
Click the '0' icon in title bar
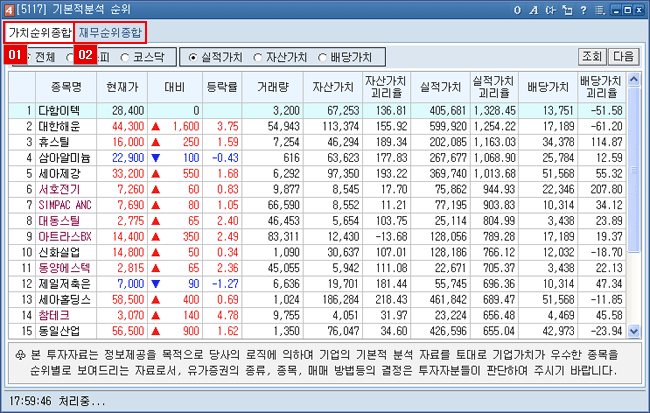pos(518,9)
